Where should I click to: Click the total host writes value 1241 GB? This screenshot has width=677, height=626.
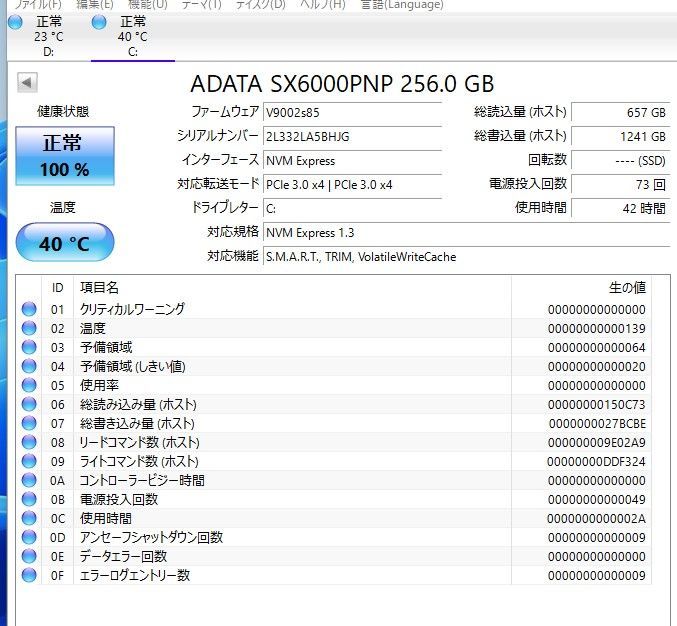pos(621,137)
